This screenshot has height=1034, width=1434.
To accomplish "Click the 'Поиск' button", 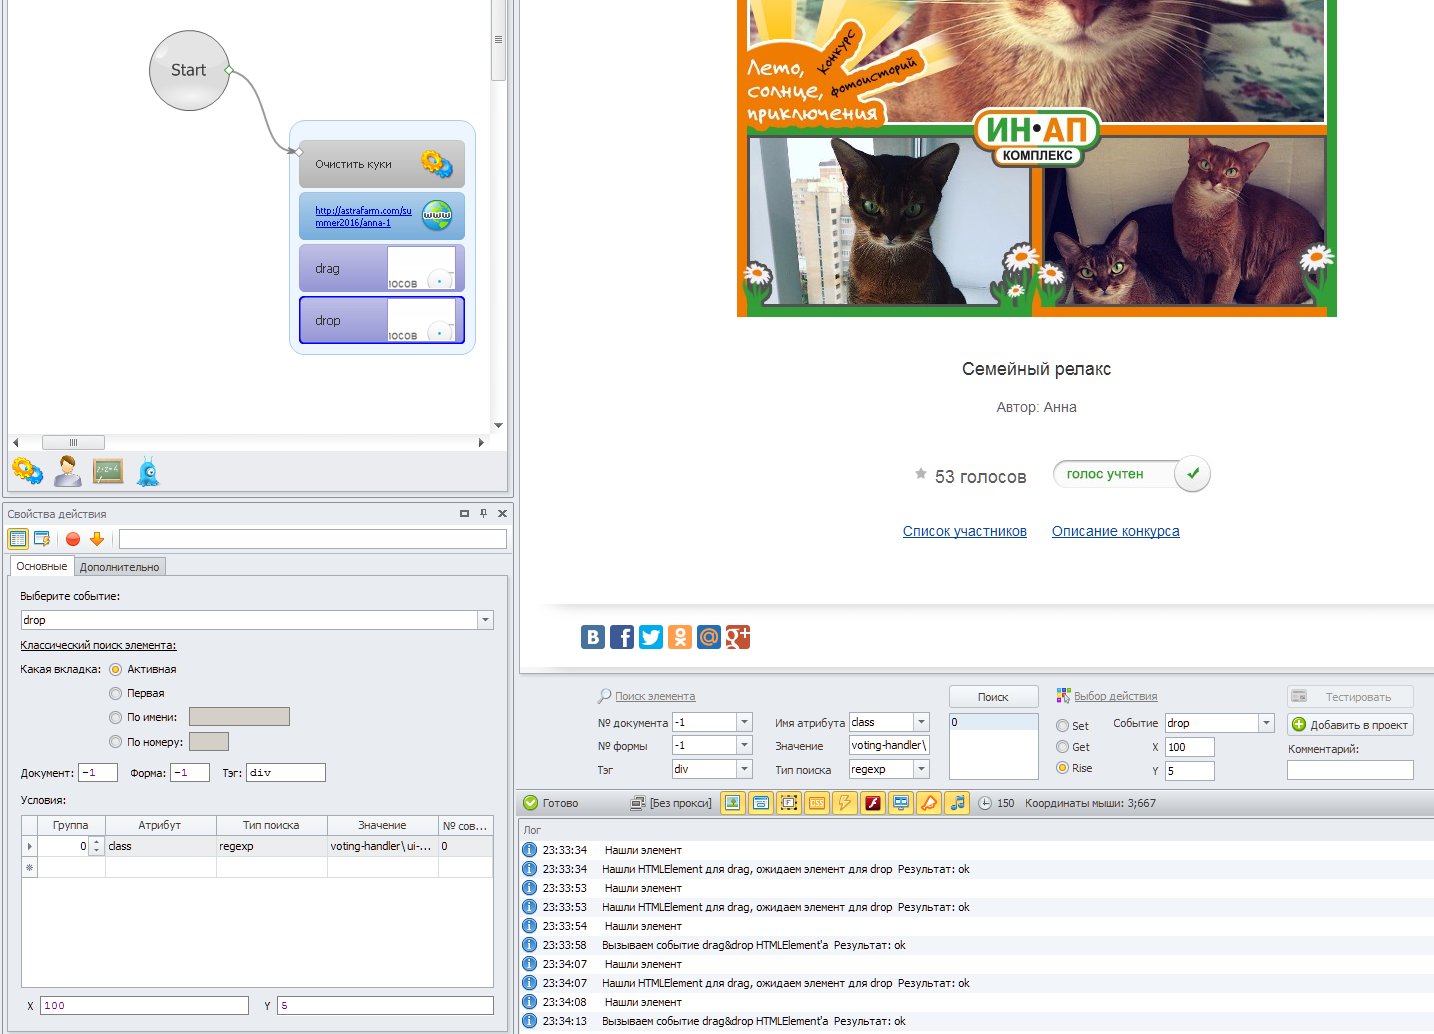I will (993, 697).
